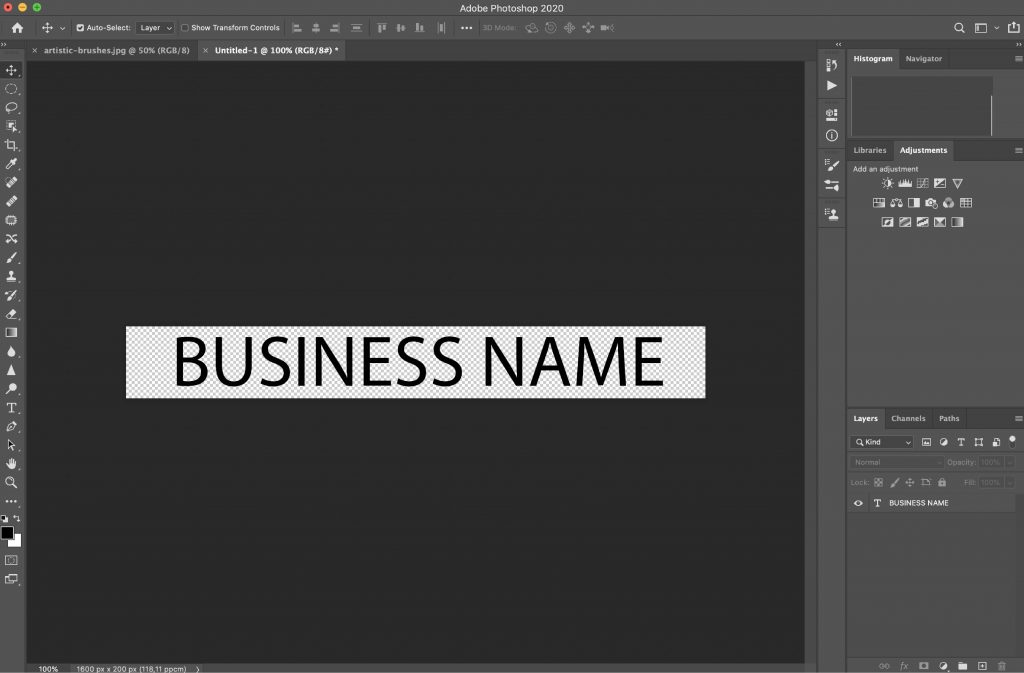Select the Lasso tool
Screen dimensions: 1024x673
(12, 107)
